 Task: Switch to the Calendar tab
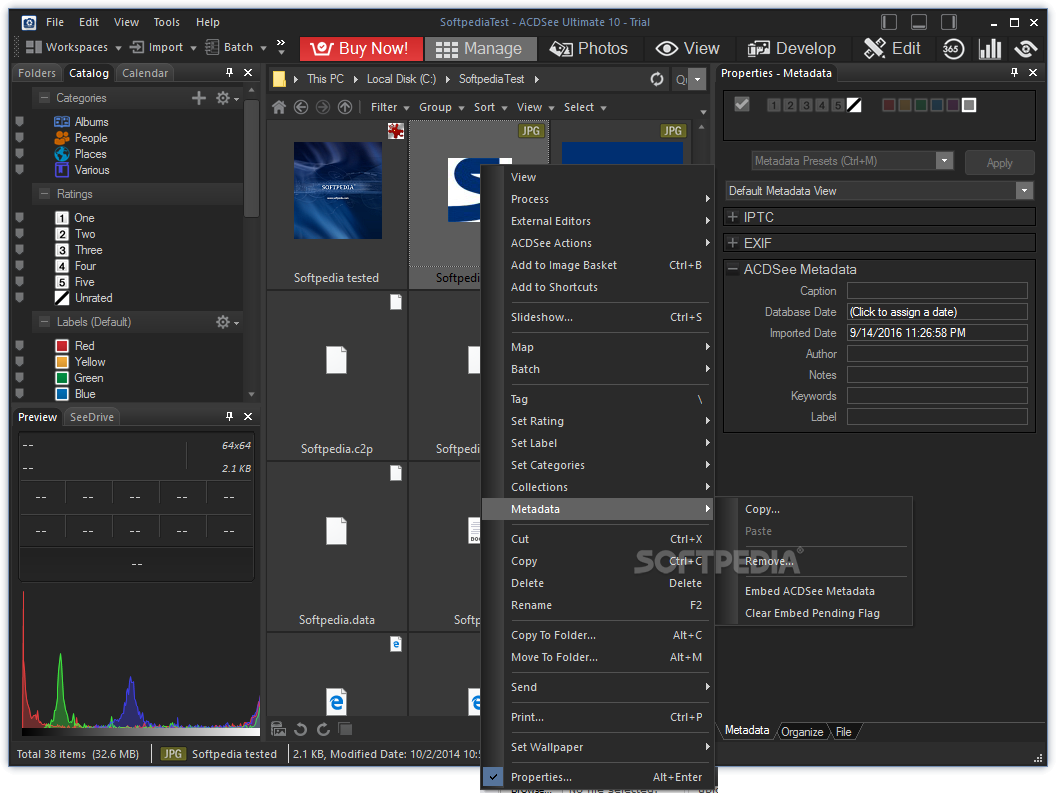coord(145,73)
